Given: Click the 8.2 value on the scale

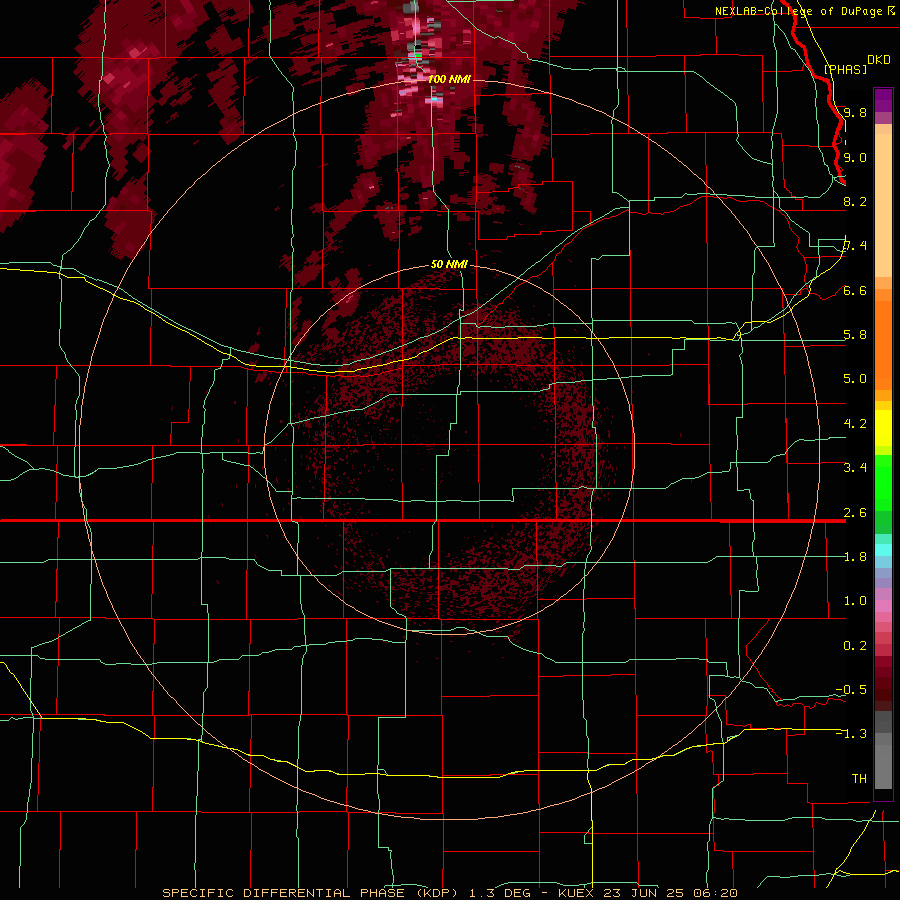Looking at the screenshot, I should [x=855, y=201].
